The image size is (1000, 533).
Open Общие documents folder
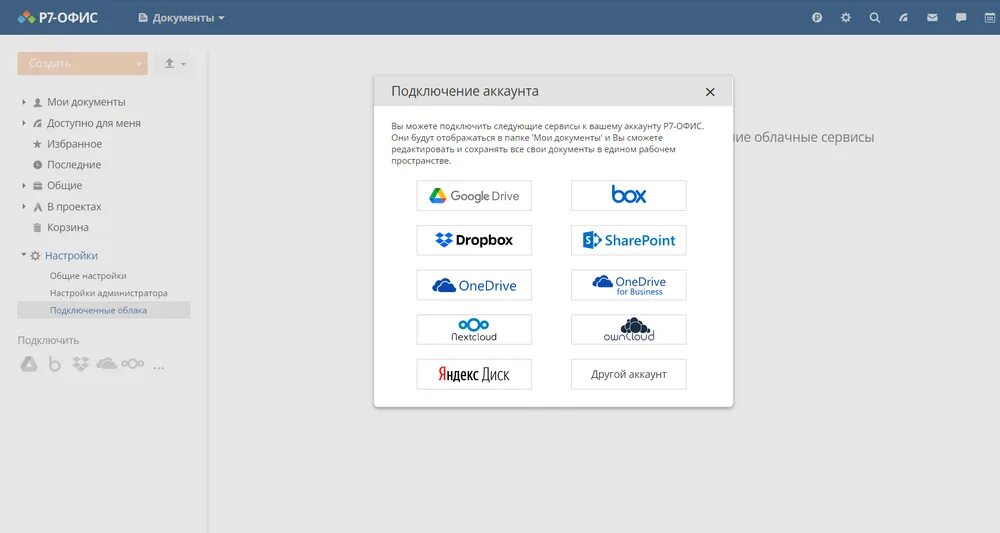pos(64,186)
